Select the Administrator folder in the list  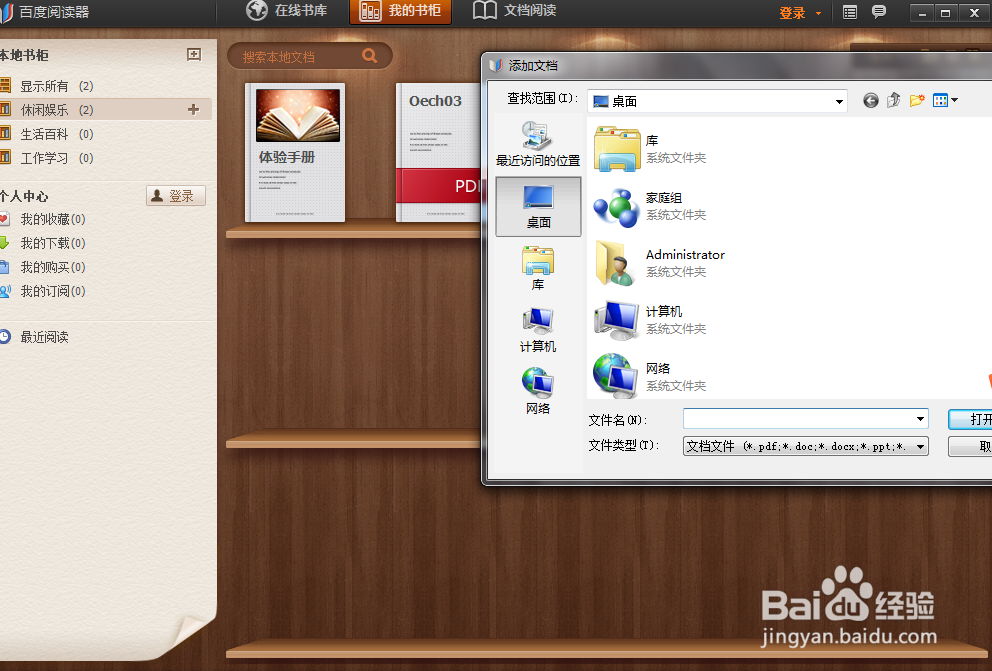click(660, 263)
